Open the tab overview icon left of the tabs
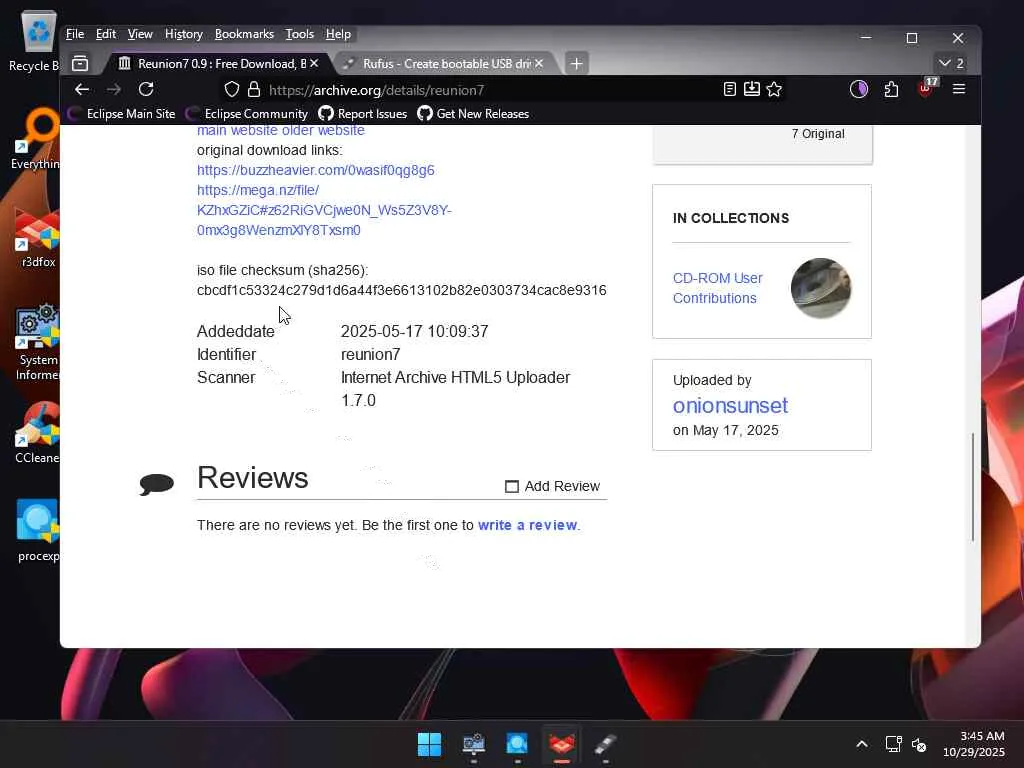The width and height of the screenshot is (1024, 768). pyautogui.click(x=80, y=63)
